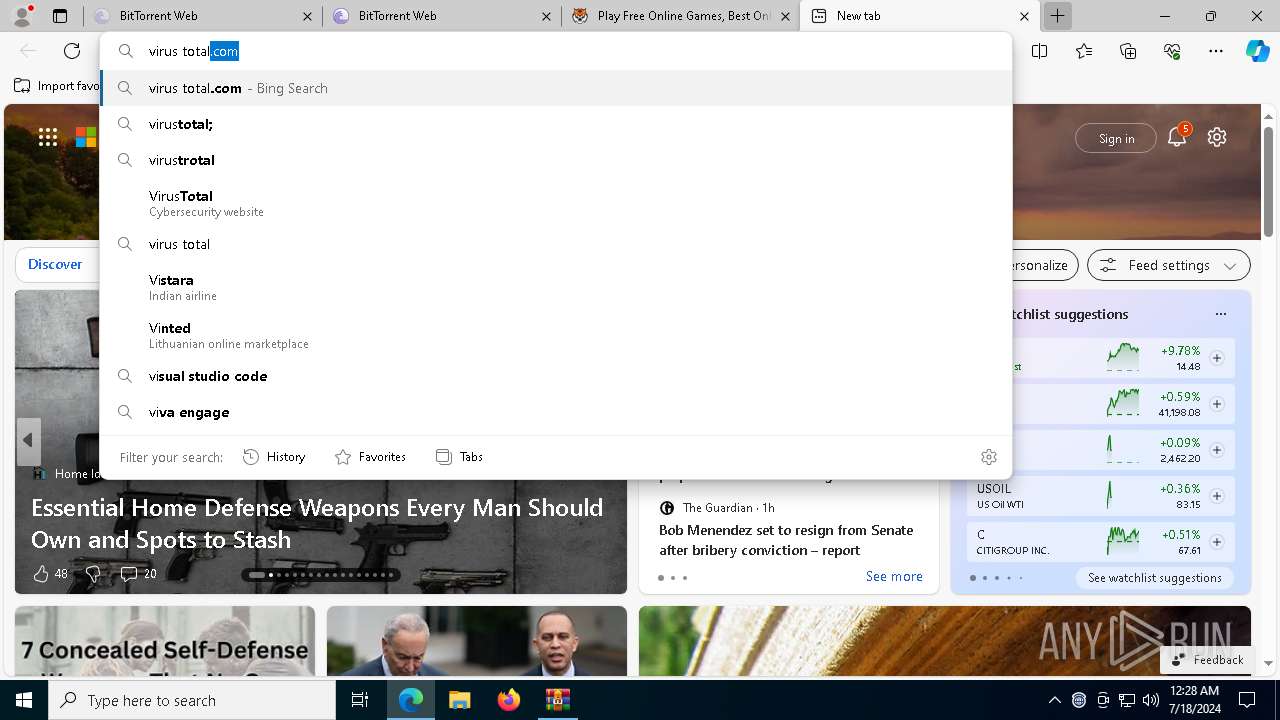Image resolution: width=1280 pixels, height=720 pixels.
Task: Select the Discover feed tab
Action: coord(55,265)
